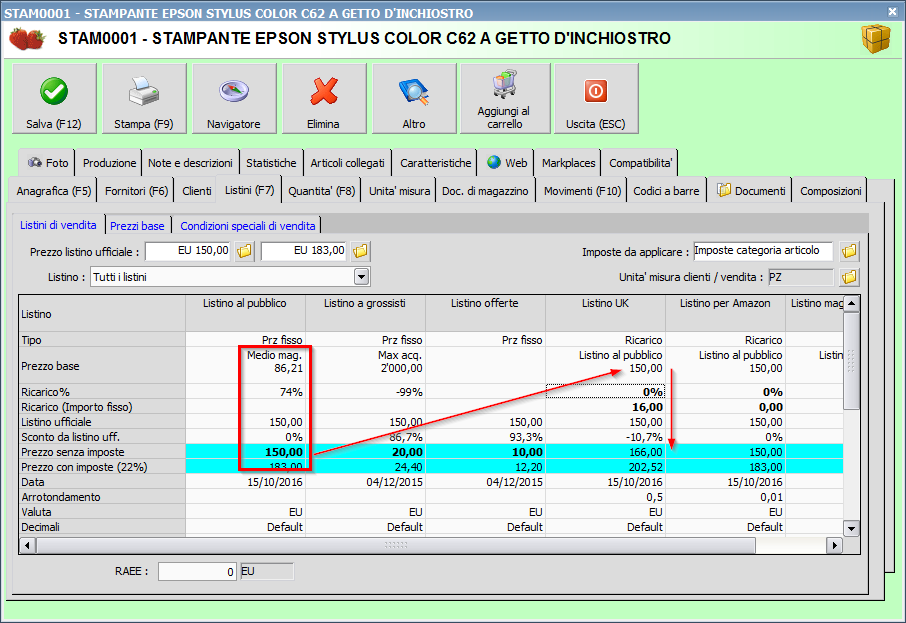Select the Markplaces tab

(x=568, y=163)
